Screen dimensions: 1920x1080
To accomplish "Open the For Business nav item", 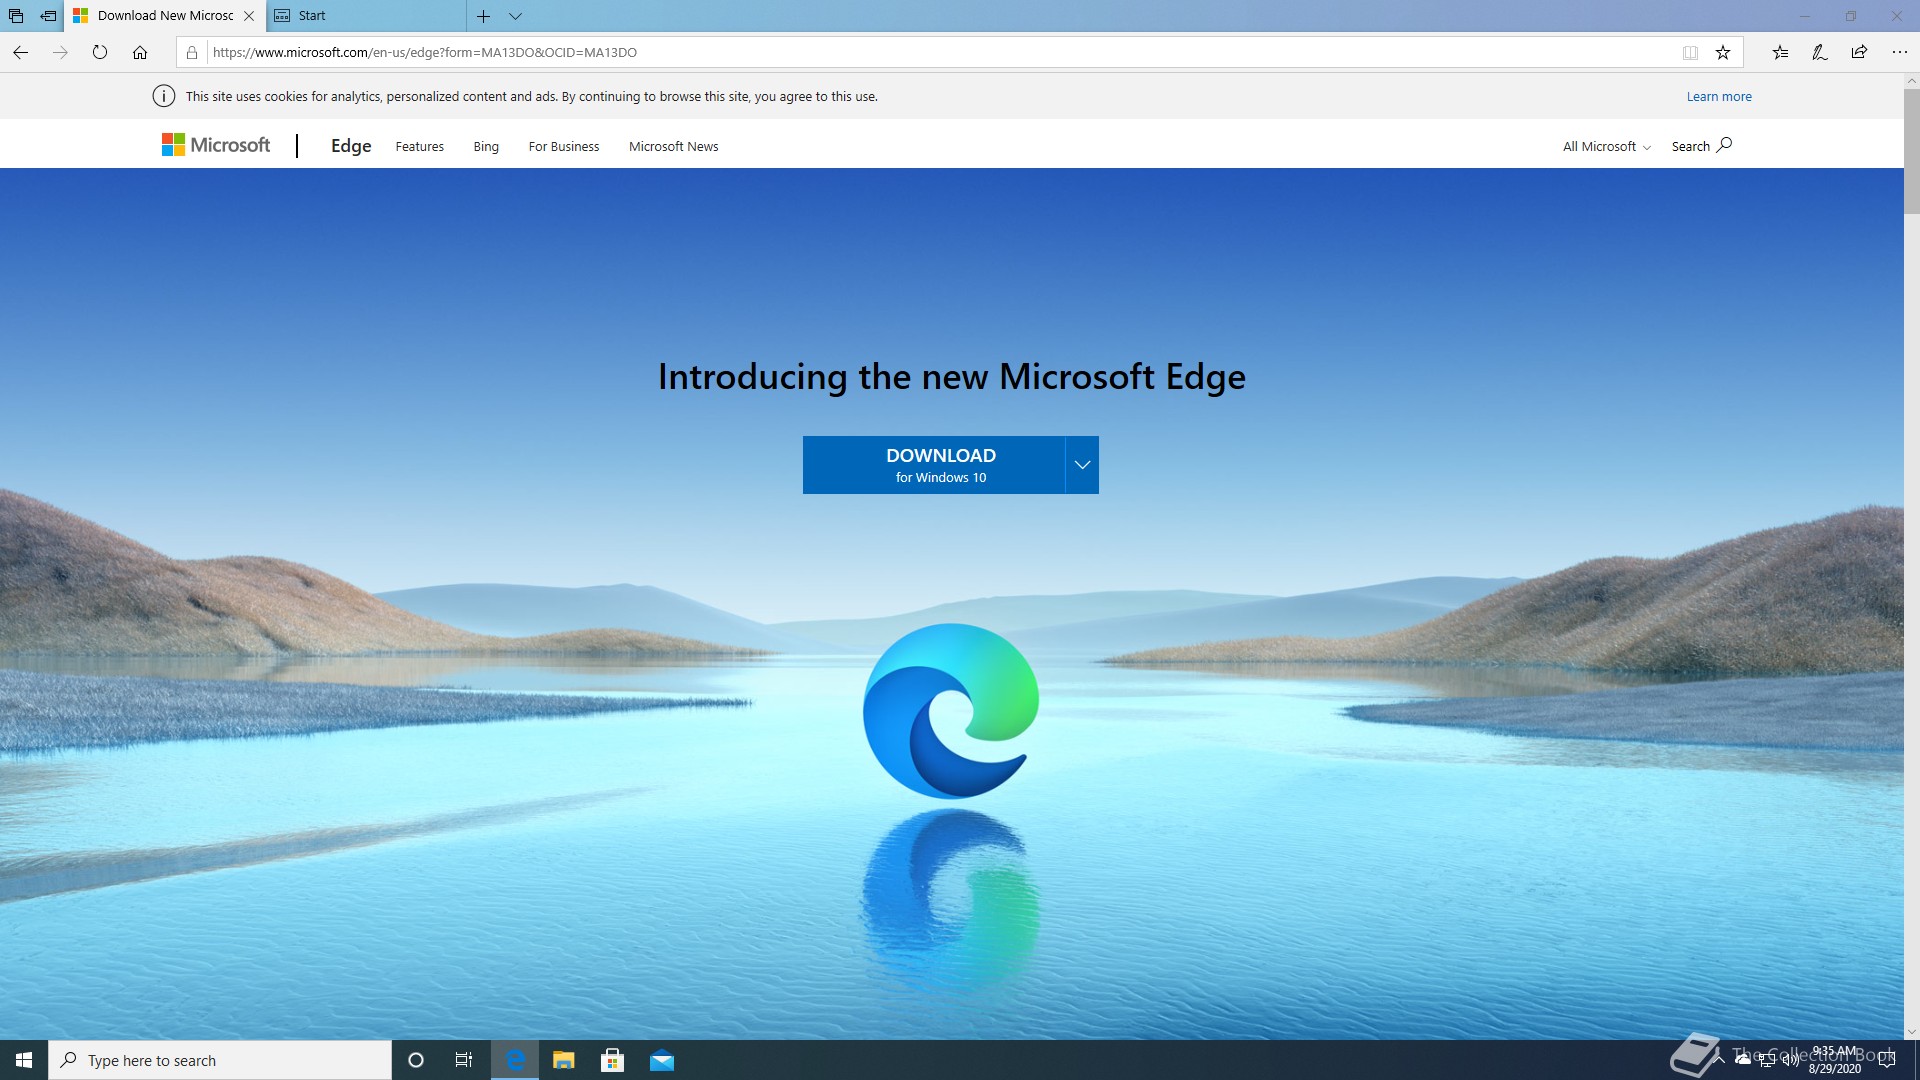I will [x=564, y=146].
